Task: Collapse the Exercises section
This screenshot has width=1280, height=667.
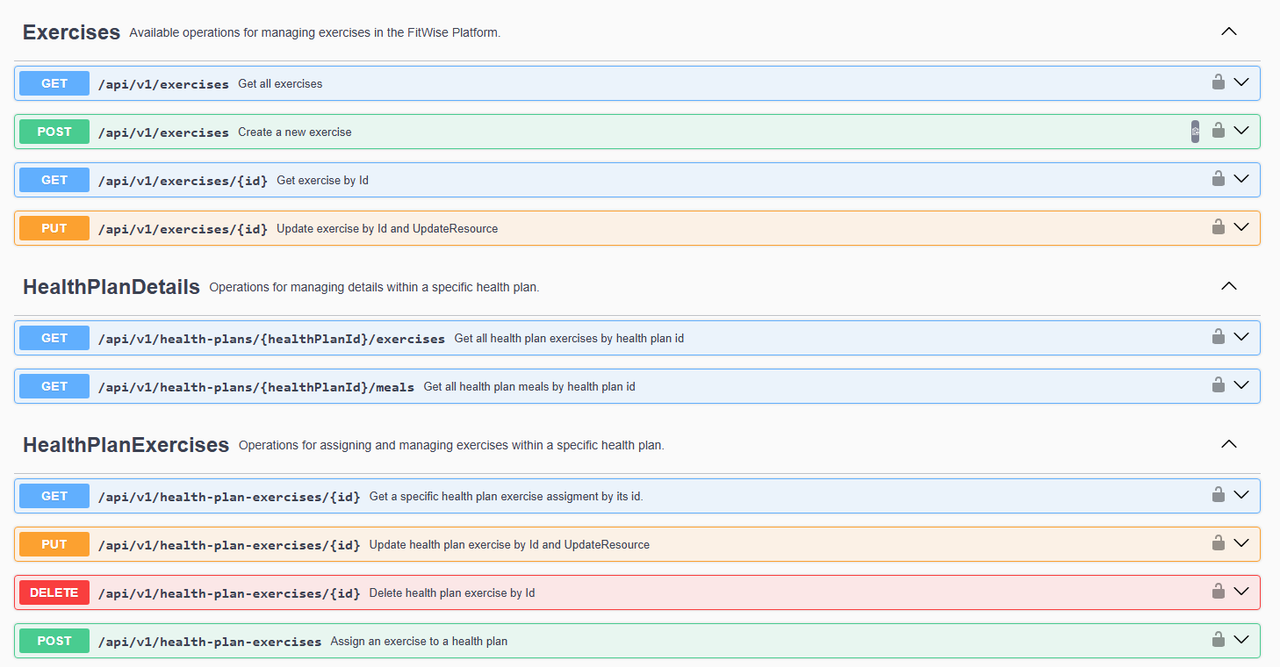Action: (1229, 31)
